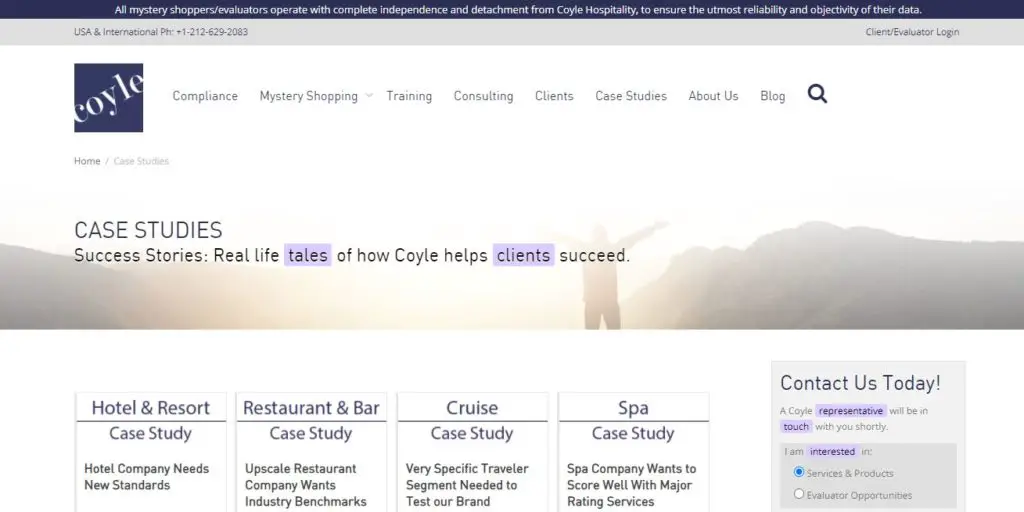Click the Coyle logo
This screenshot has height=512, width=1024.
[x=108, y=98]
